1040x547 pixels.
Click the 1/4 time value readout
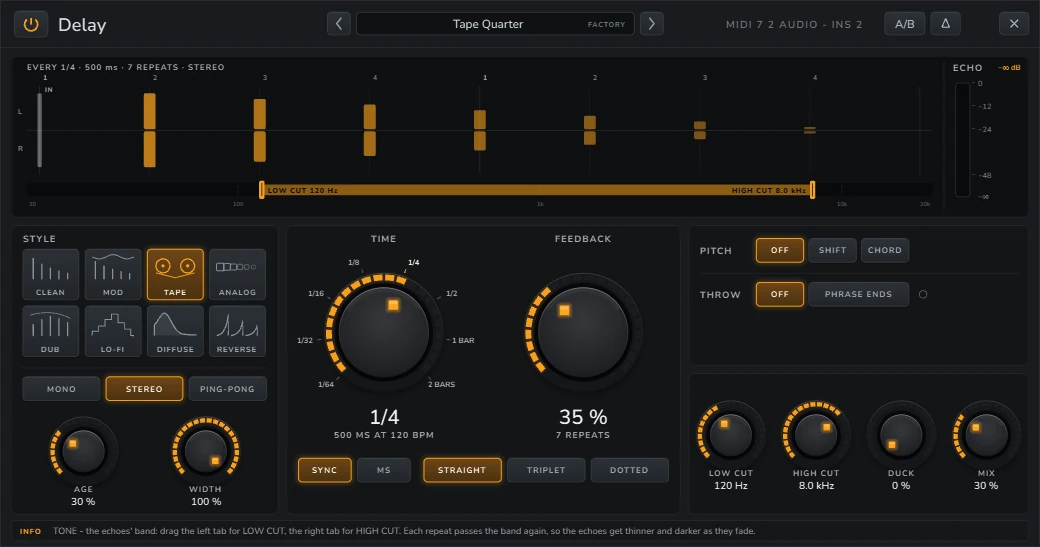tap(384, 417)
